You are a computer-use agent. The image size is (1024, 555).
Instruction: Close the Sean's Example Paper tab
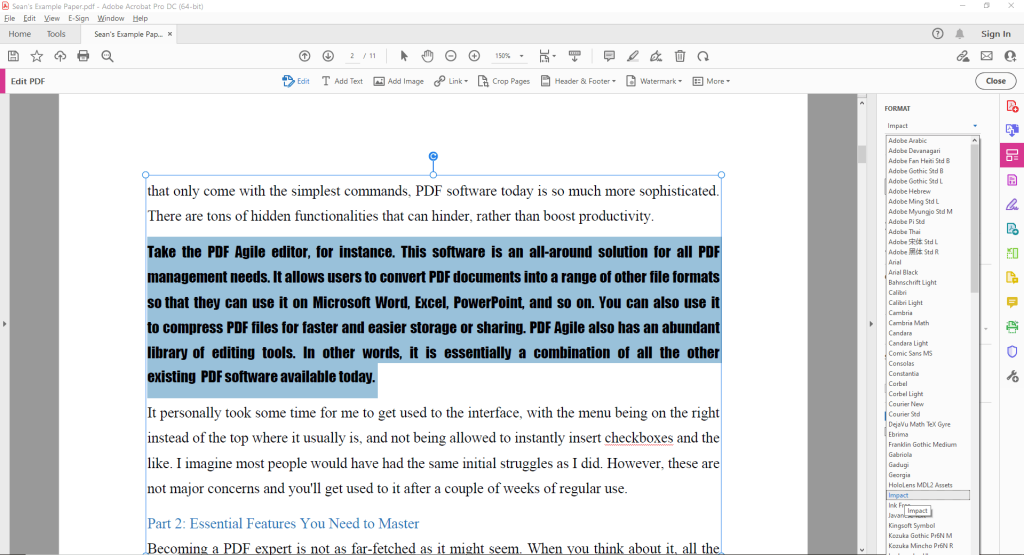[x=170, y=34]
